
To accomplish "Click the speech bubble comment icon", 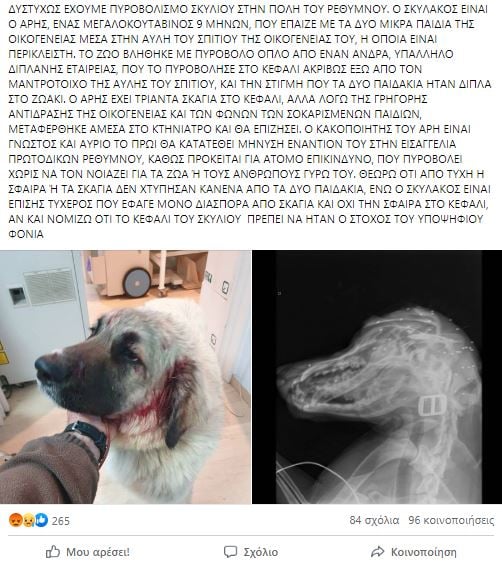I will pyautogui.click(x=230, y=552).
